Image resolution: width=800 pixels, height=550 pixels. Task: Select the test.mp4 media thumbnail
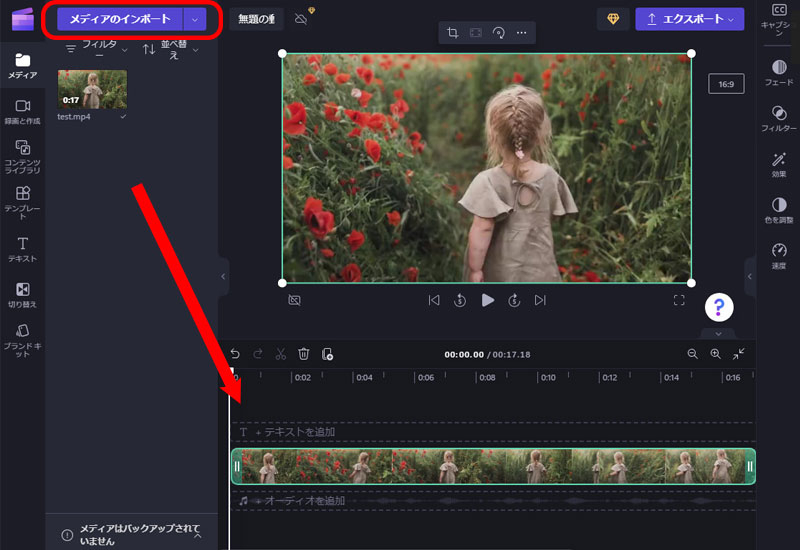92,89
